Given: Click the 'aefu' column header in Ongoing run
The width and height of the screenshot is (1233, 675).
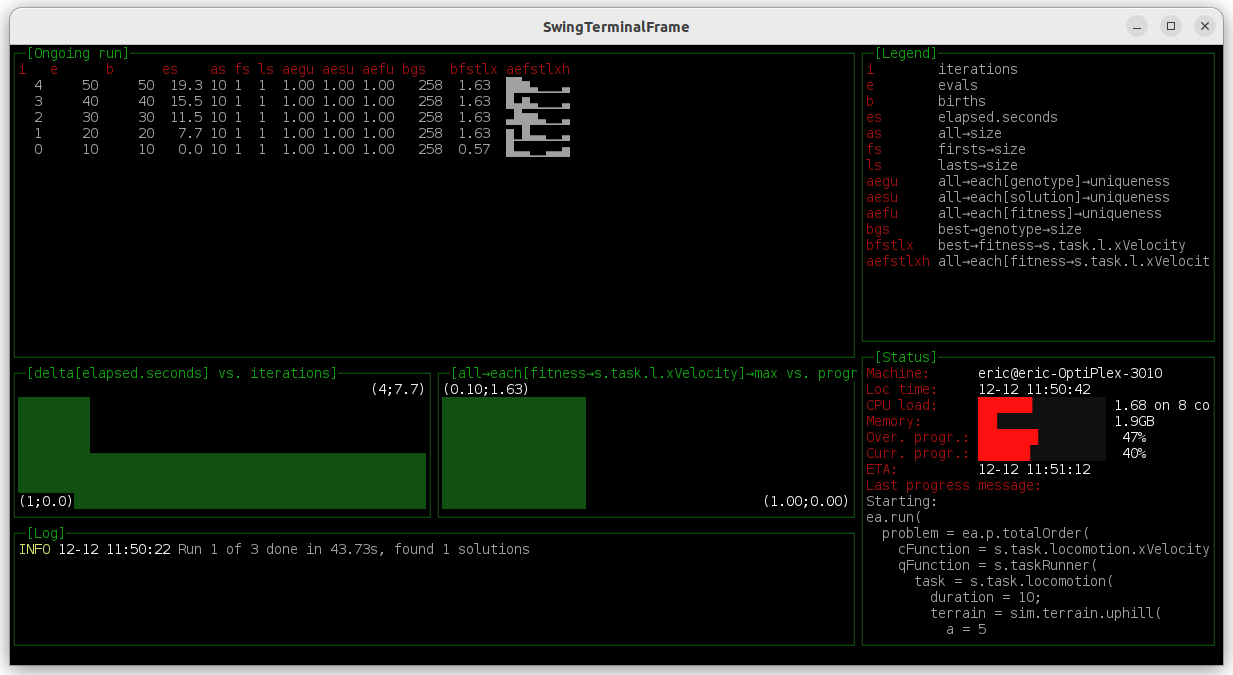Looking at the screenshot, I should pos(378,69).
